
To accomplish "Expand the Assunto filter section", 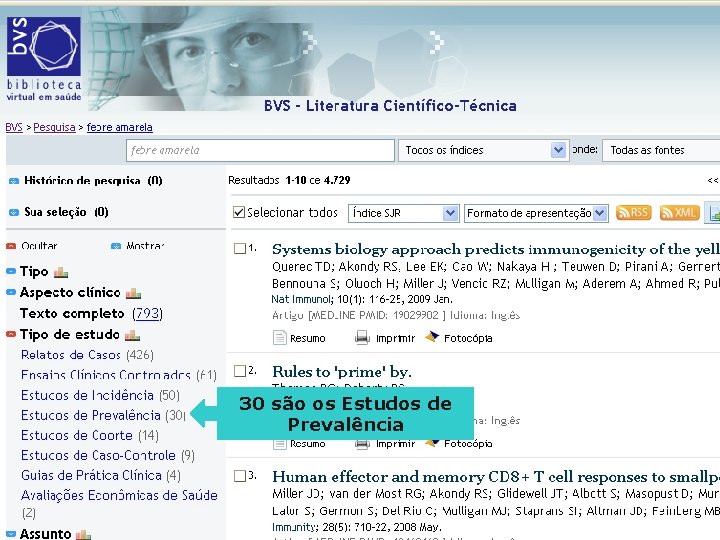I will tap(11, 534).
